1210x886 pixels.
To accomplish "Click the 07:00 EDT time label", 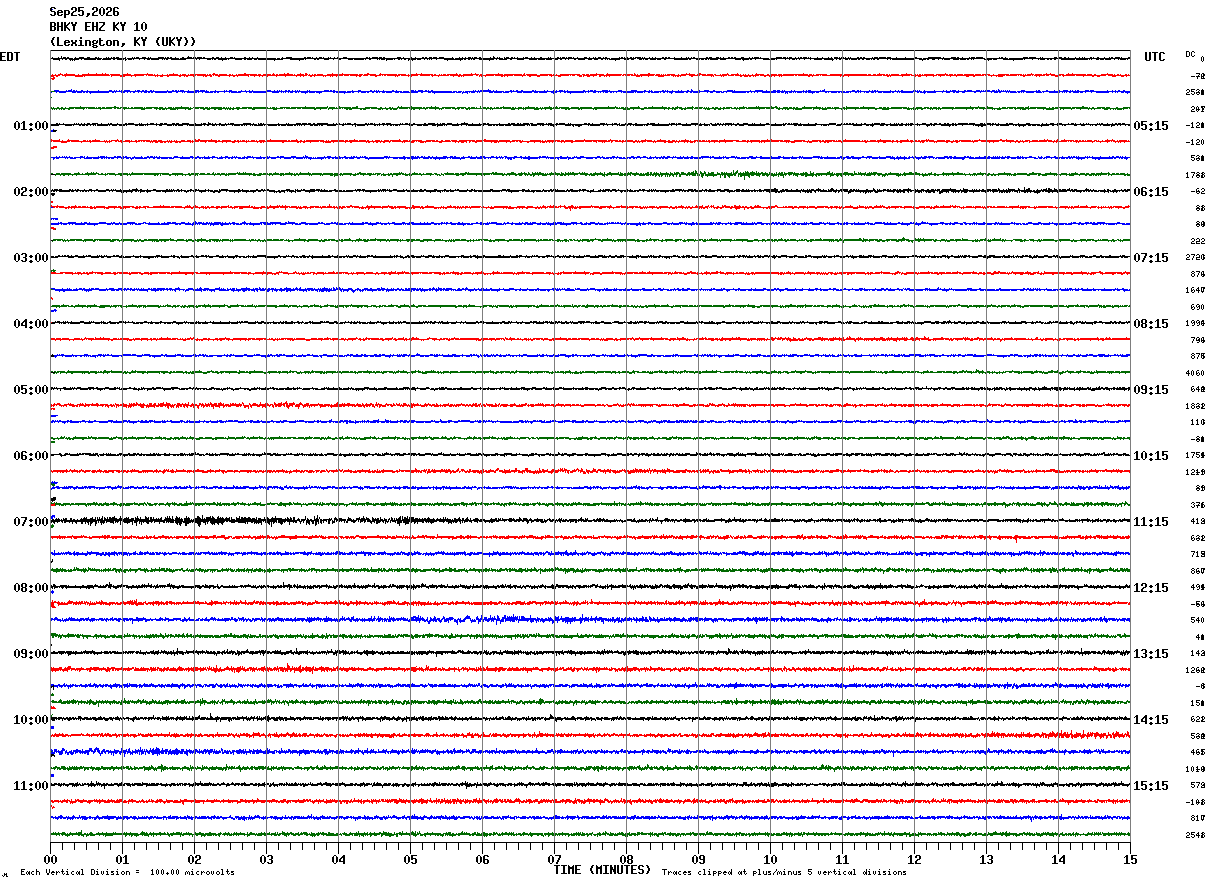I will [31, 522].
